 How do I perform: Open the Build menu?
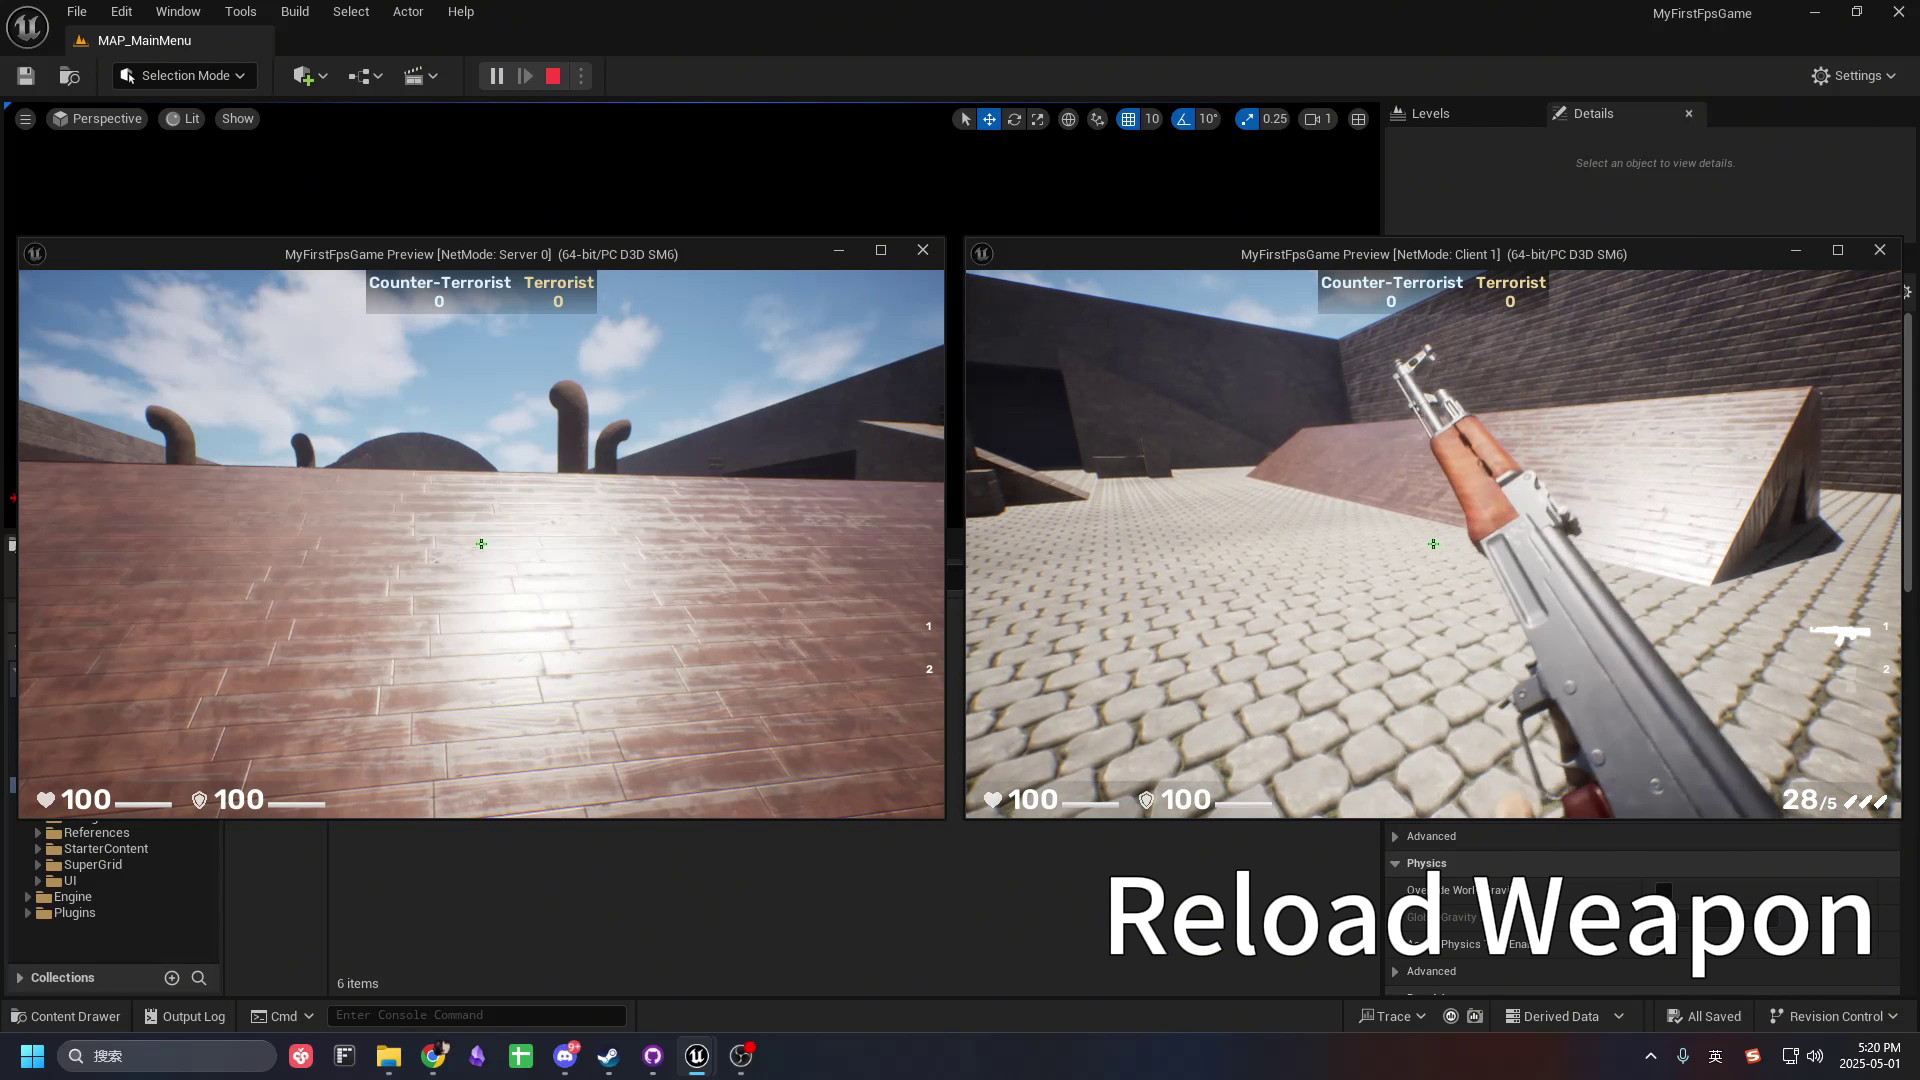pos(294,12)
